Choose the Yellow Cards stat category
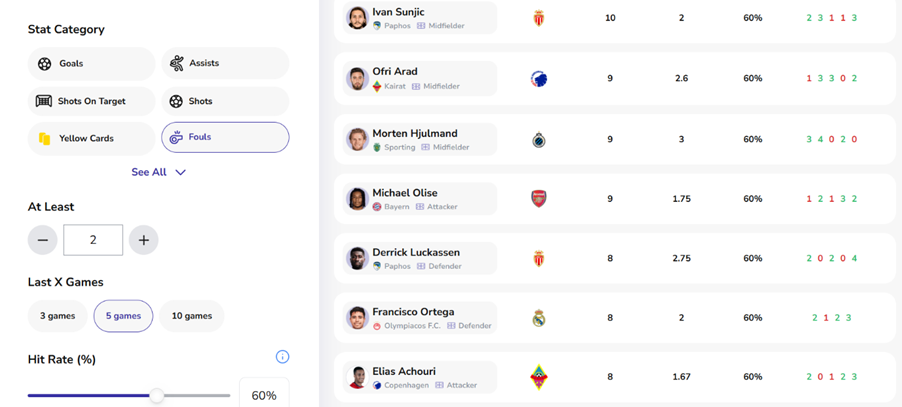The image size is (902, 407). (91, 138)
